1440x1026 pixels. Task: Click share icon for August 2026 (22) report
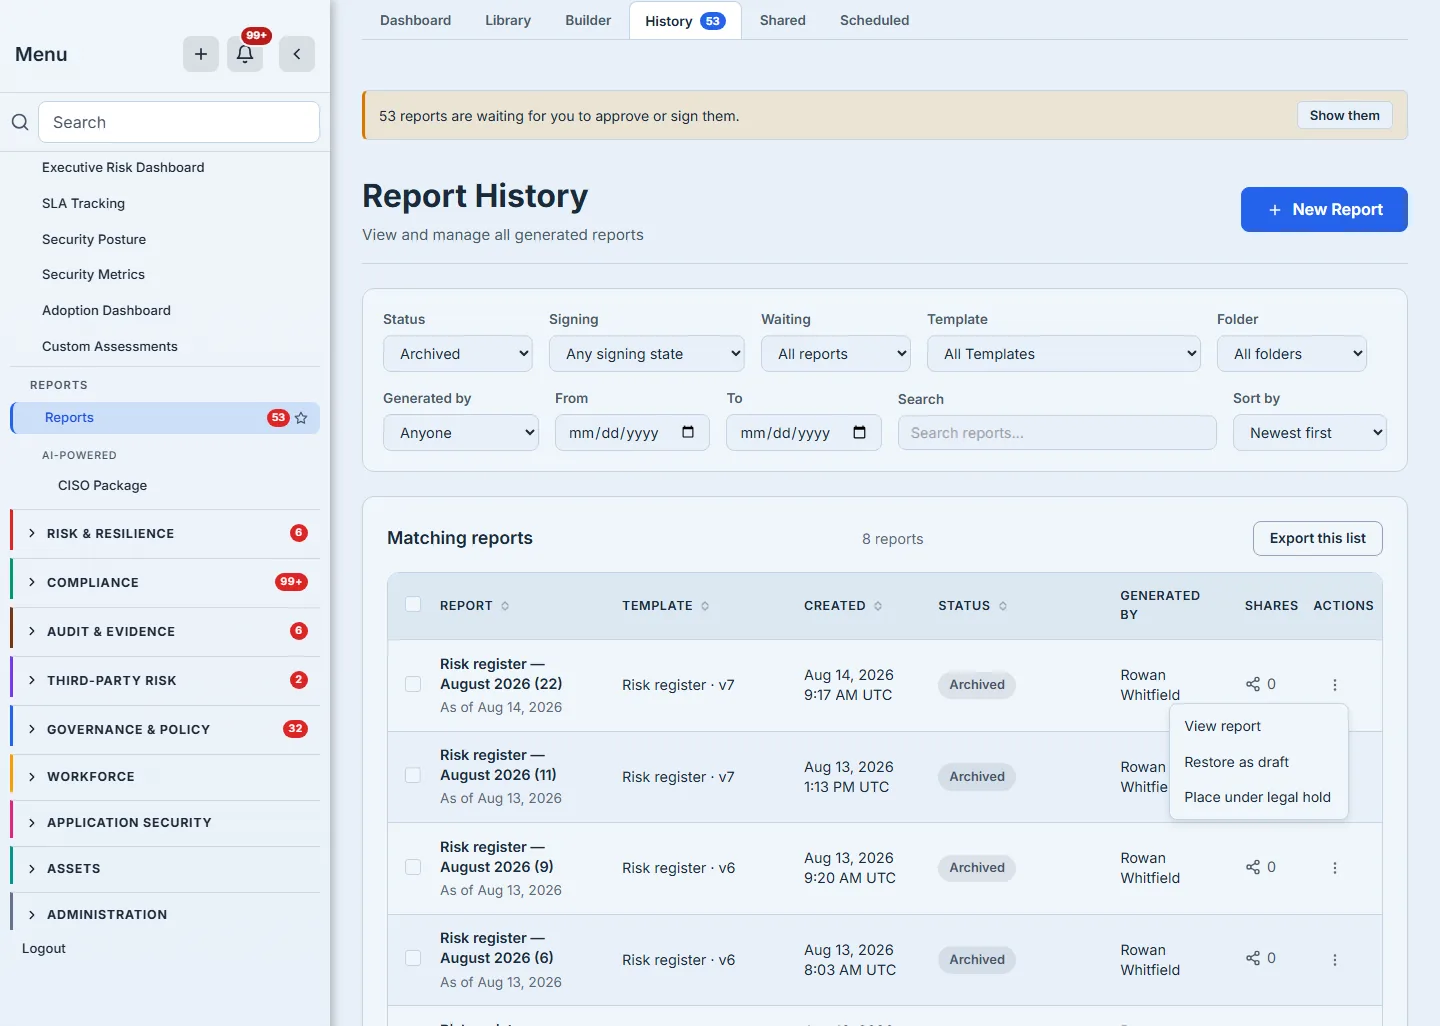click(1253, 684)
